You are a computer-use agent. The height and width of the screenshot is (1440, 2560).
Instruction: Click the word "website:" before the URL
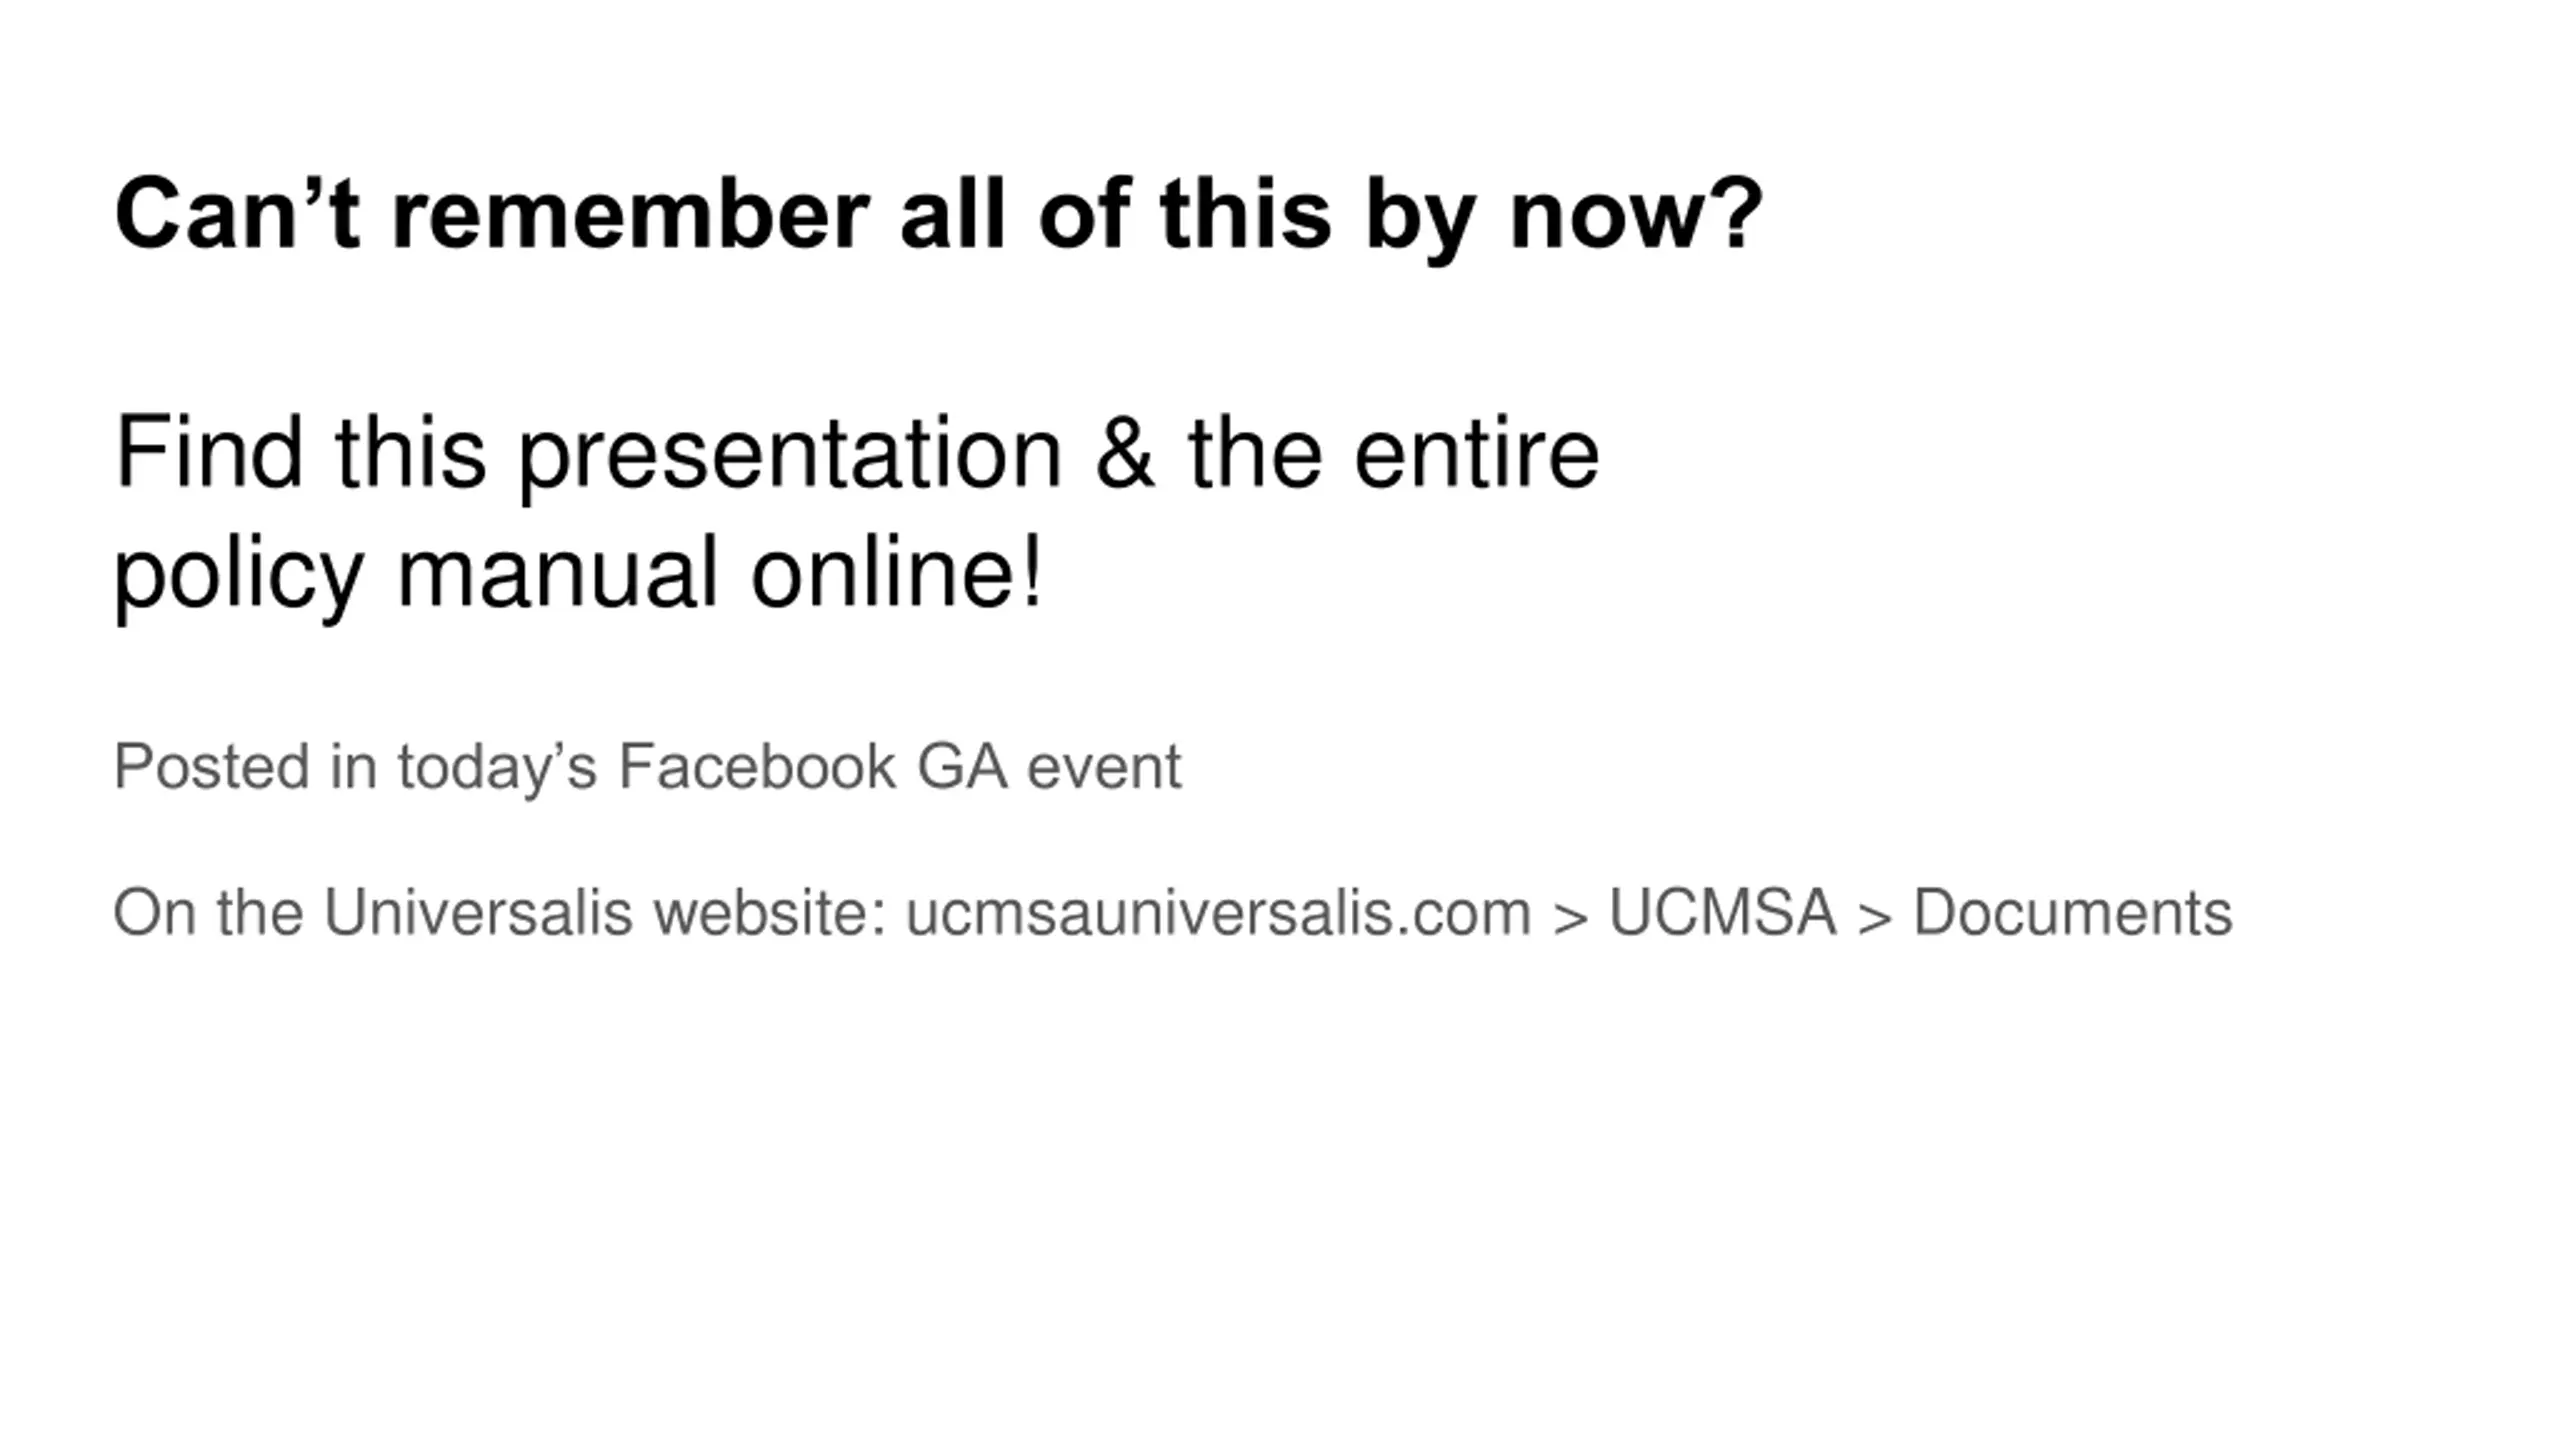pyautogui.click(x=770, y=913)
